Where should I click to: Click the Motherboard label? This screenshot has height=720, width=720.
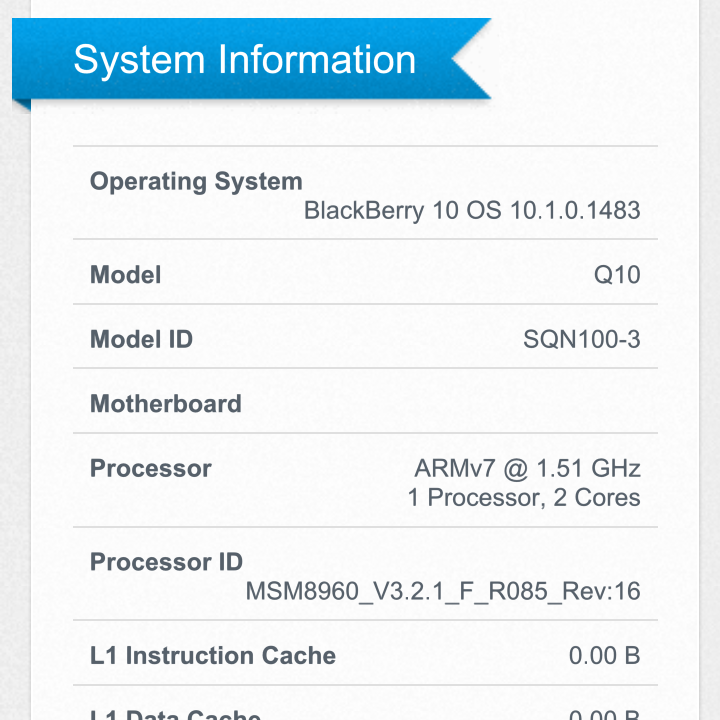tap(166, 404)
